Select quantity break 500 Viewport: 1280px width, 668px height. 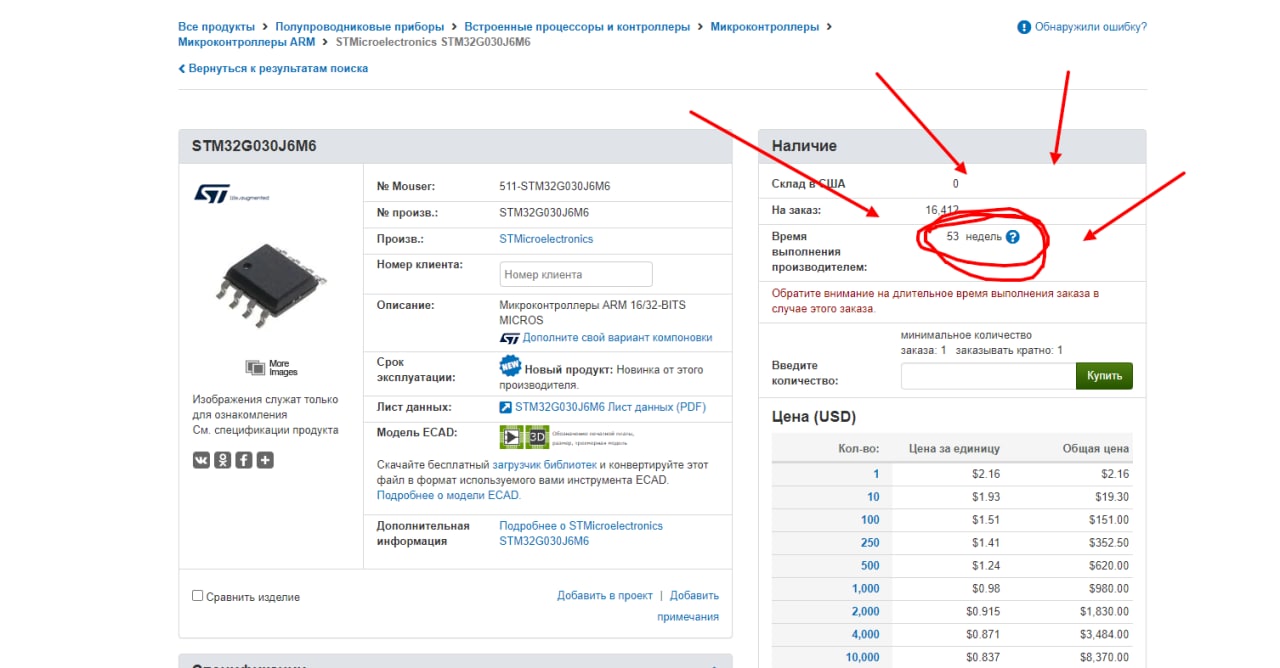coord(870,566)
